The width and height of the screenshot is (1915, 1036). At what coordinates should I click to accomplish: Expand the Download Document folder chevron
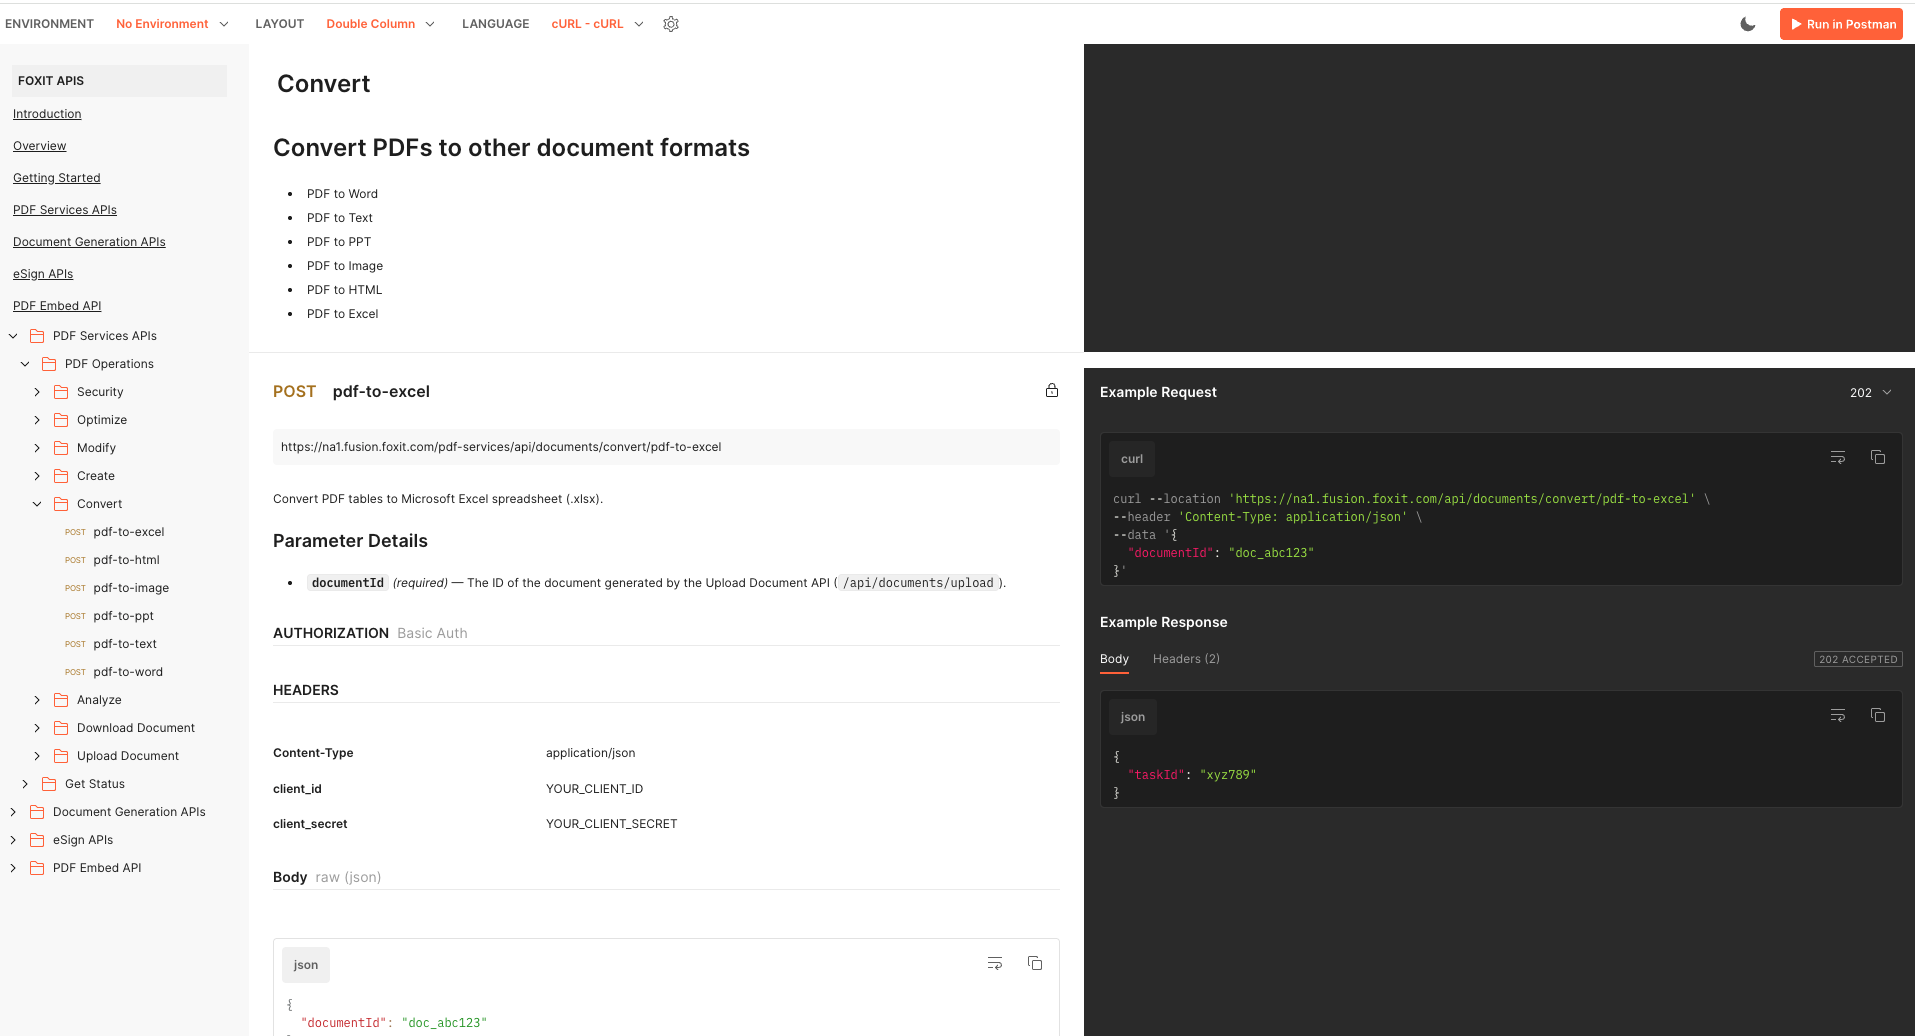(37, 728)
